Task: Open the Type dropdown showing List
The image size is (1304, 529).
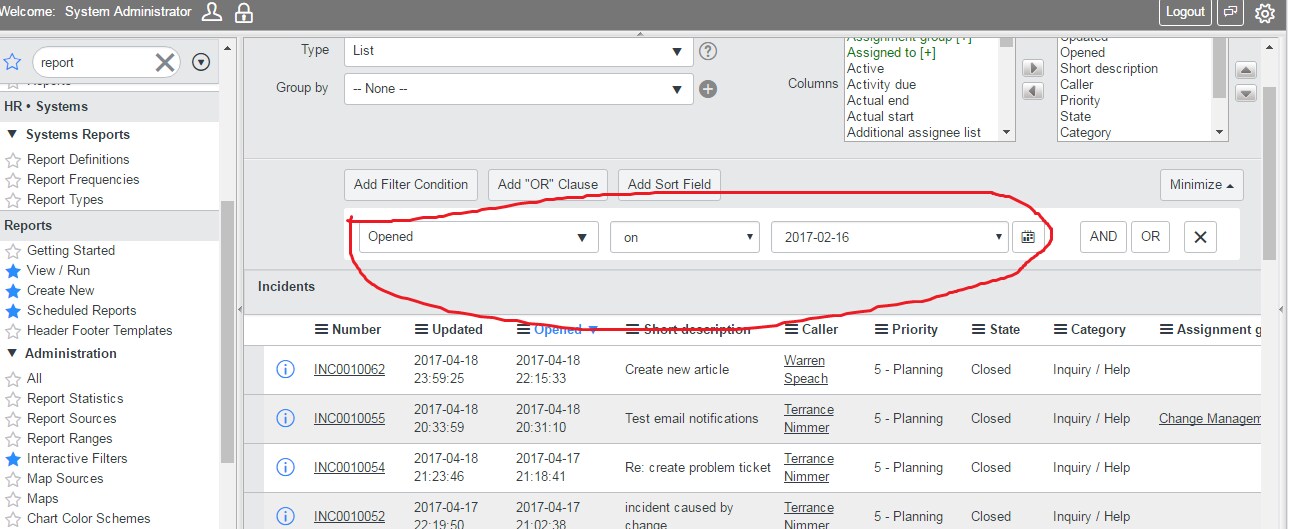Action: click(518, 51)
